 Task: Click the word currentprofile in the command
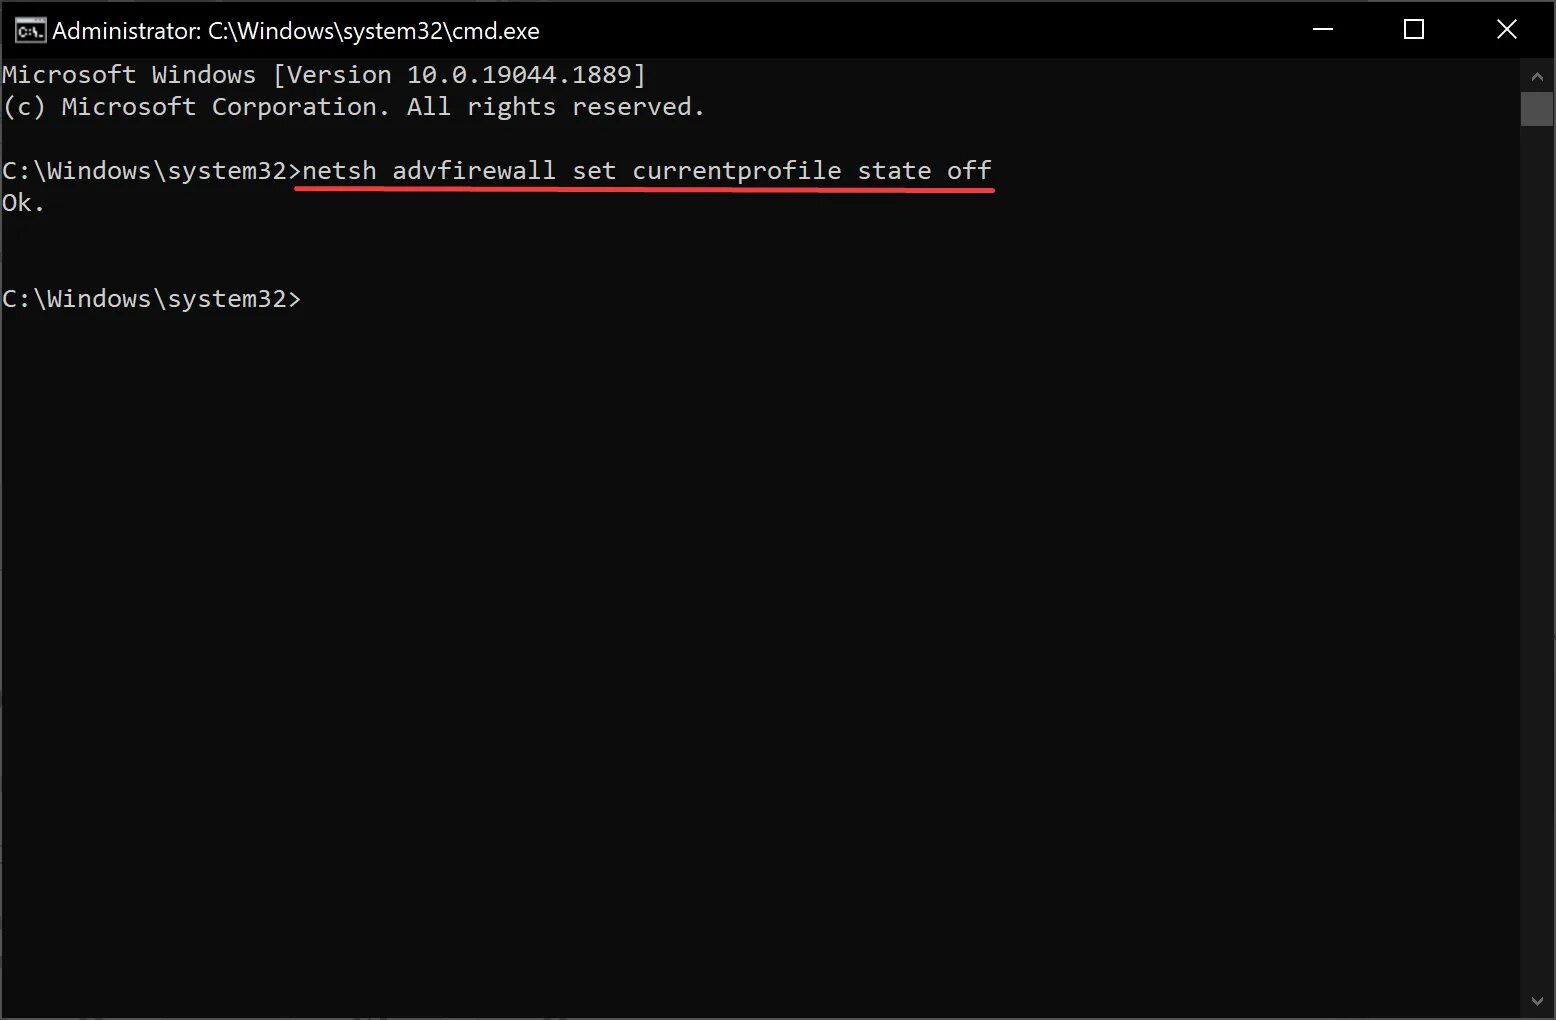coord(737,172)
